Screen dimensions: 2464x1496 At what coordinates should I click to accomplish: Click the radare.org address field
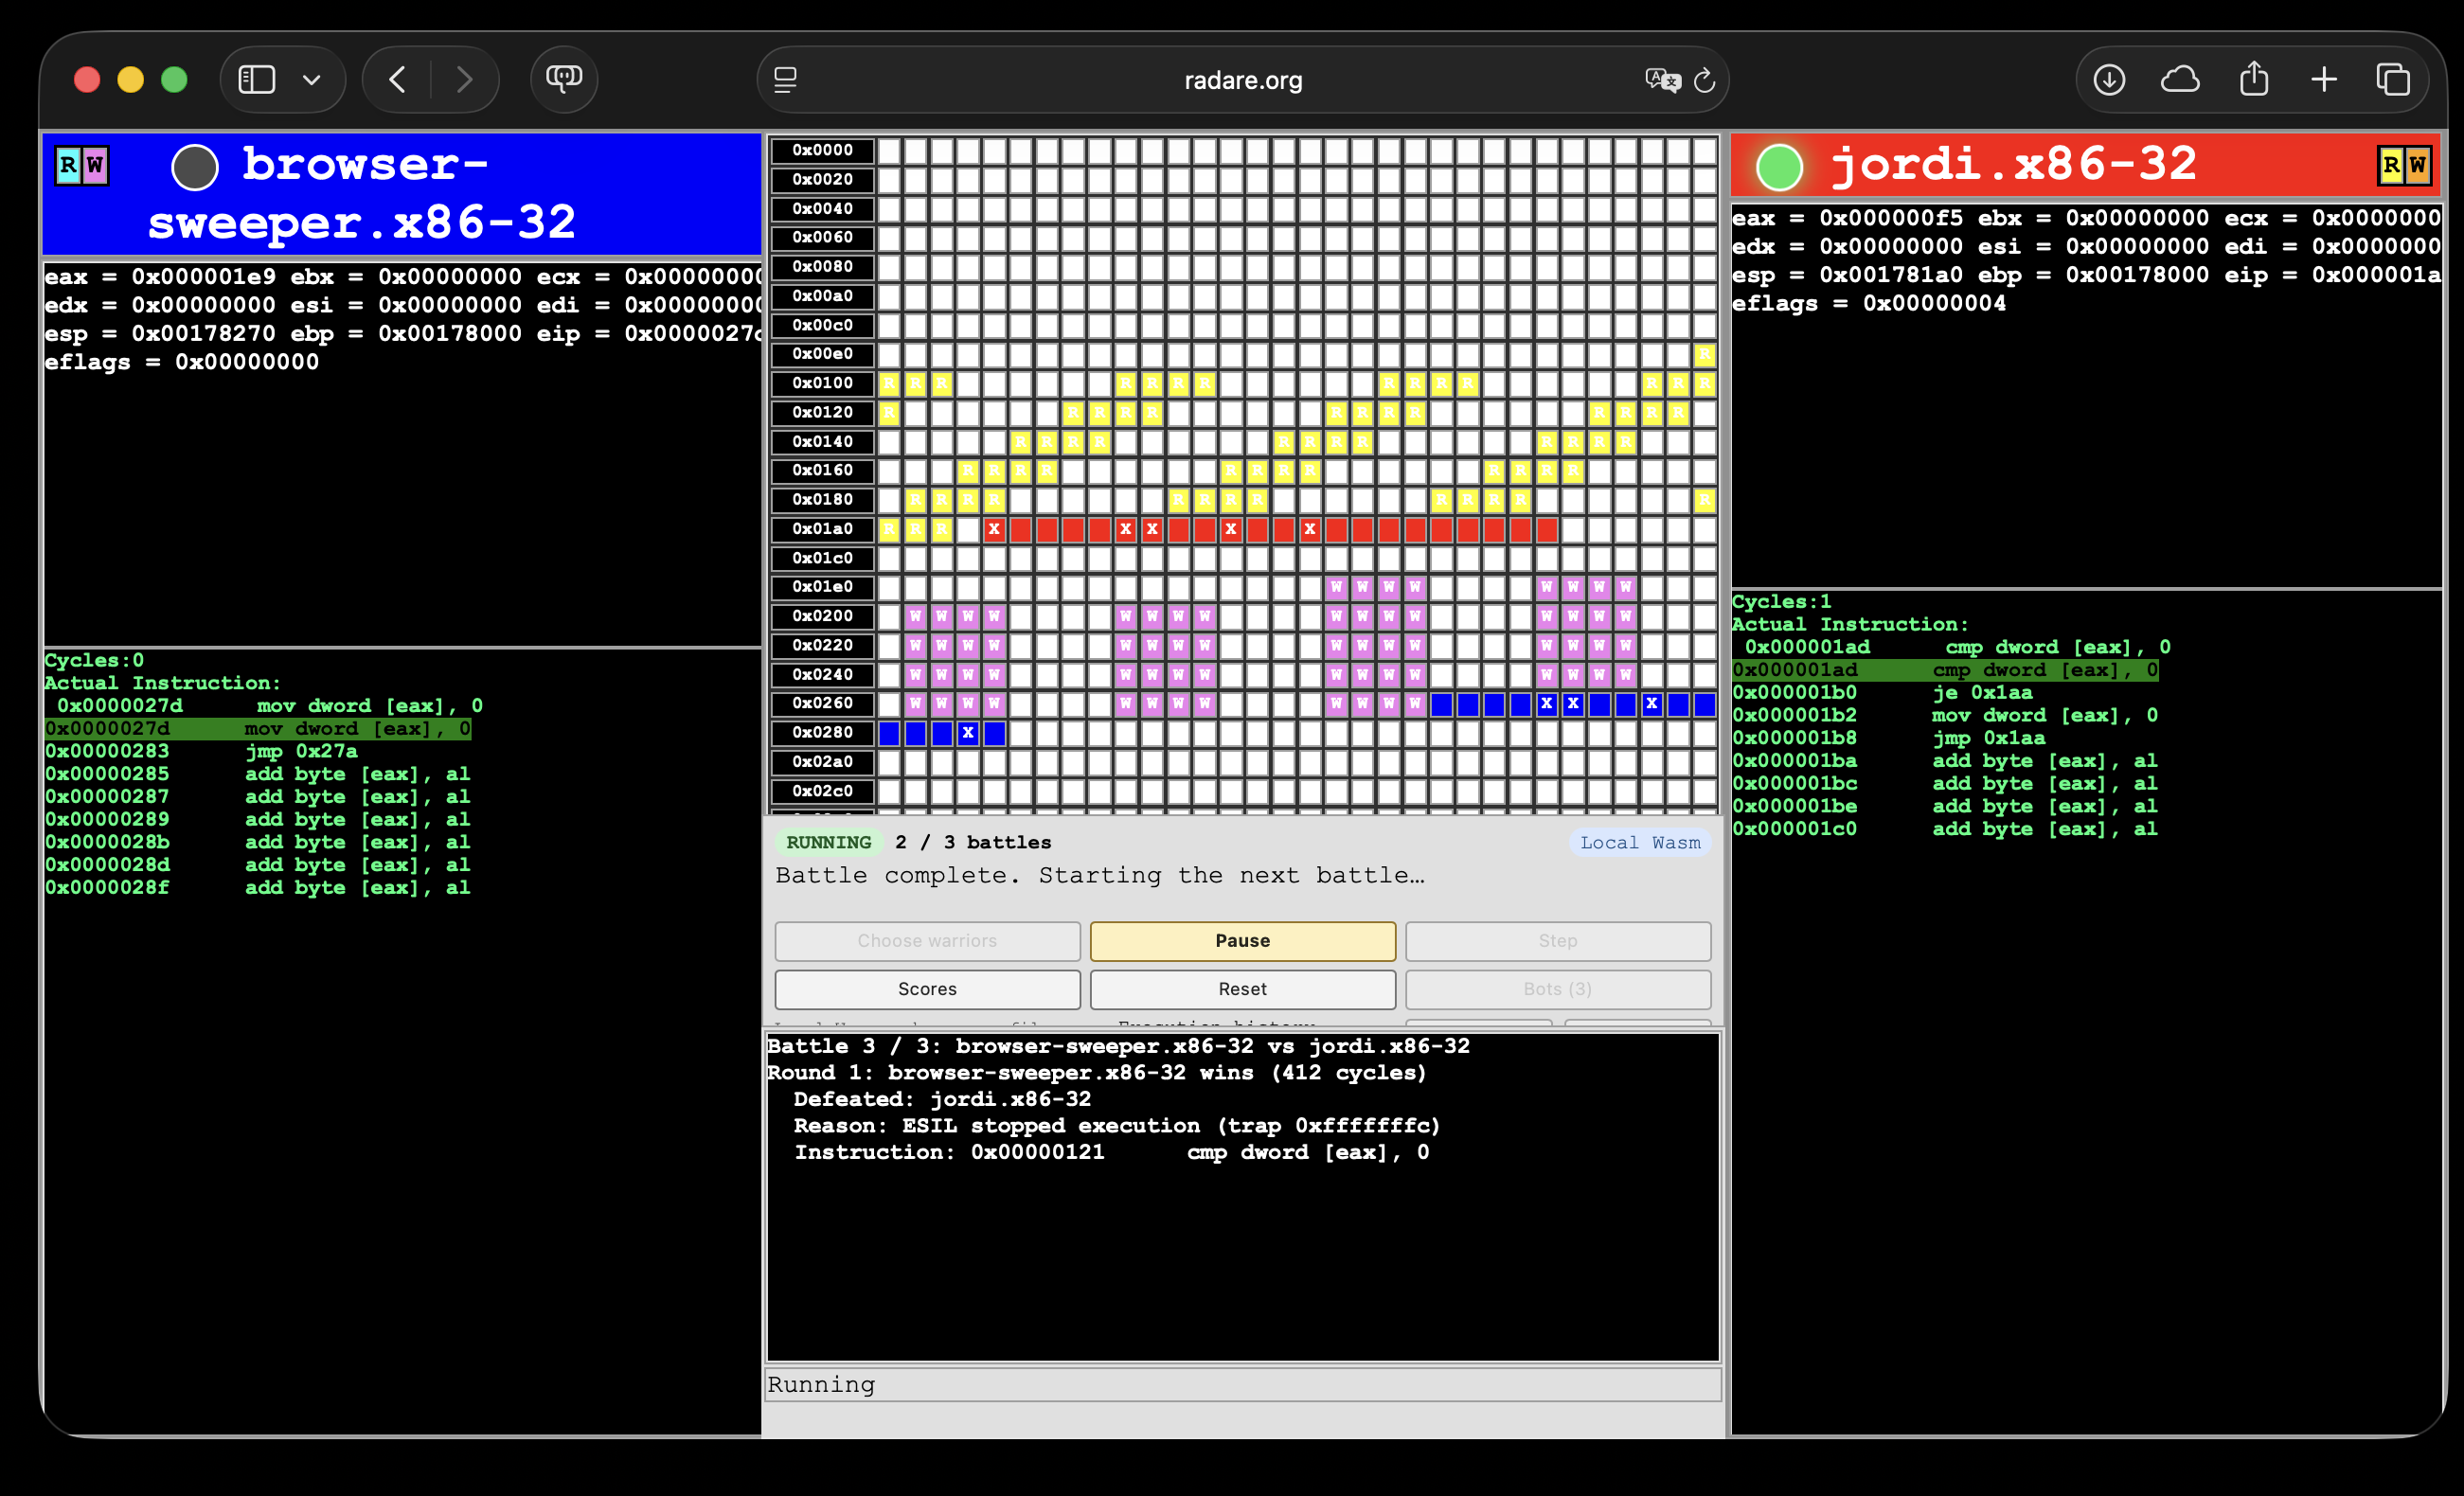tap(1243, 80)
